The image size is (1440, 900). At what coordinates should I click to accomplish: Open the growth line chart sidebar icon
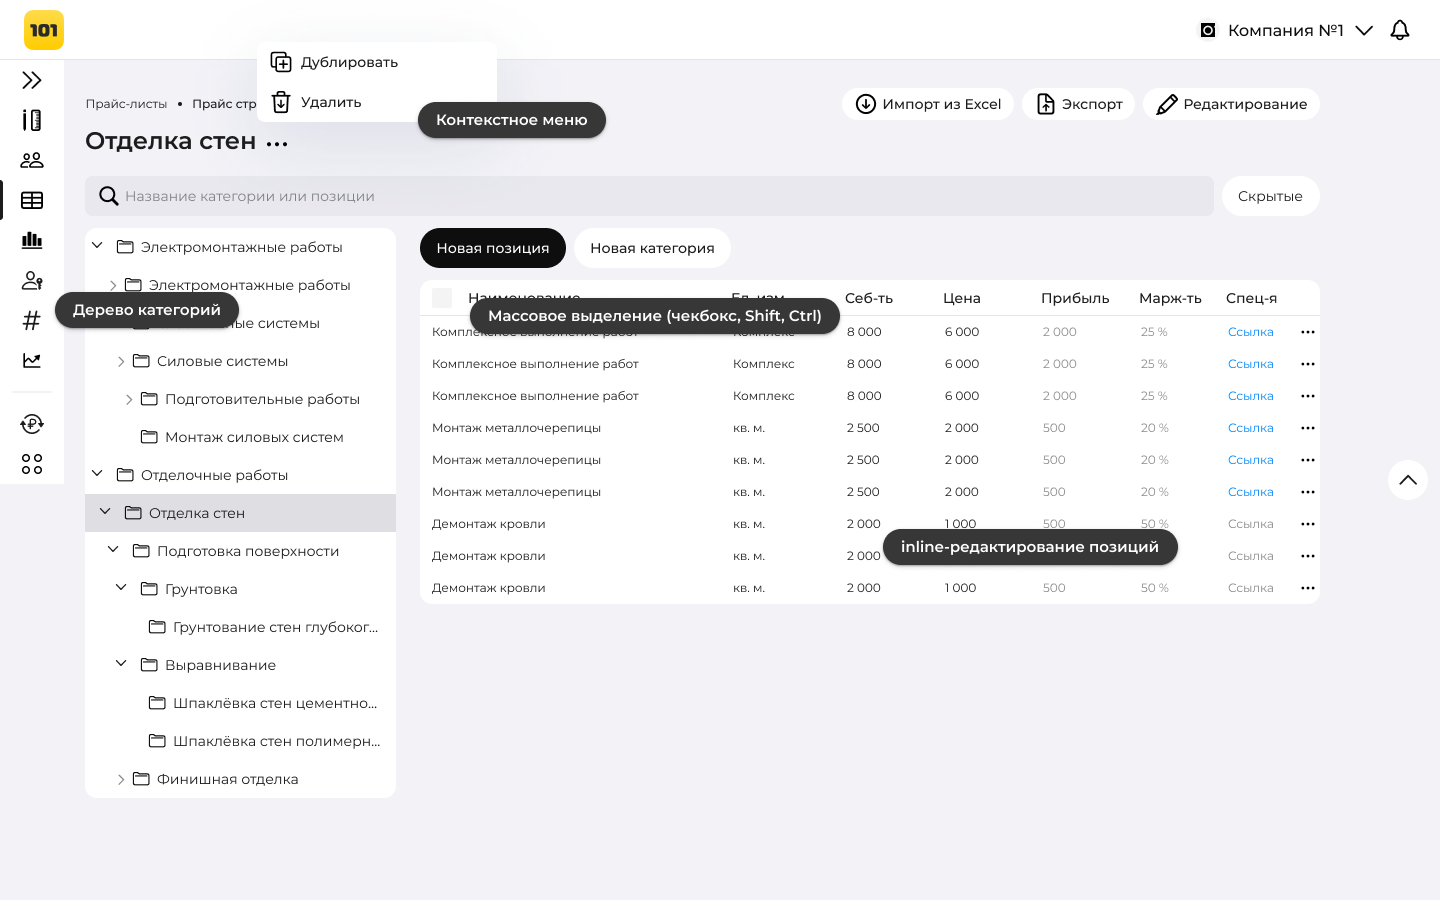(x=32, y=360)
